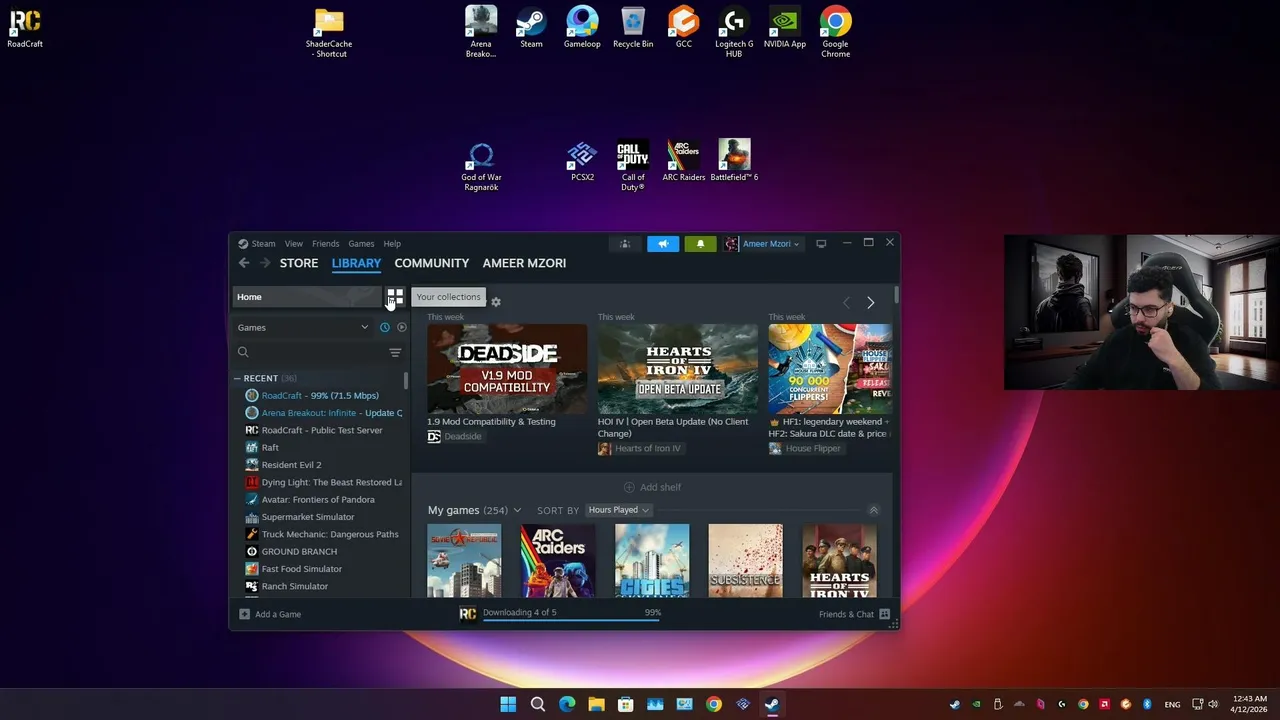Screen dimensions: 1280x720
Task: Open Windows Start button on taskbar
Action: point(508,704)
